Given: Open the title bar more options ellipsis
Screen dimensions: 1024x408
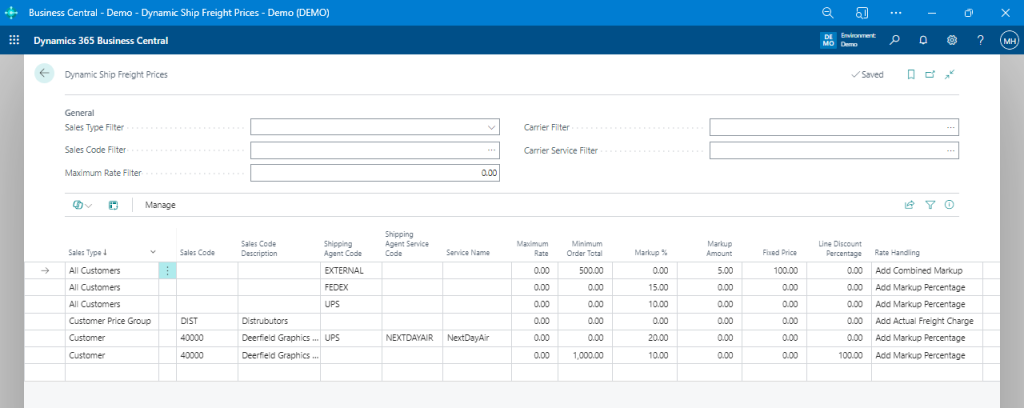Looking at the screenshot, I should point(896,13).
